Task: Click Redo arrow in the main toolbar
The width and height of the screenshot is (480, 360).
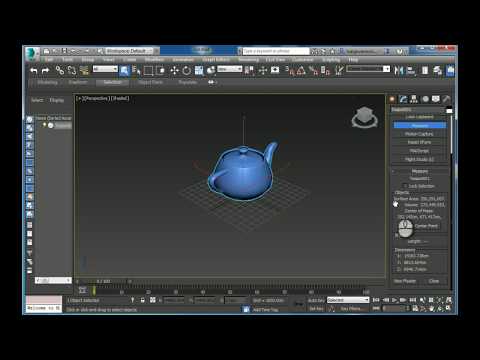Action: click(x=45, y=70)
